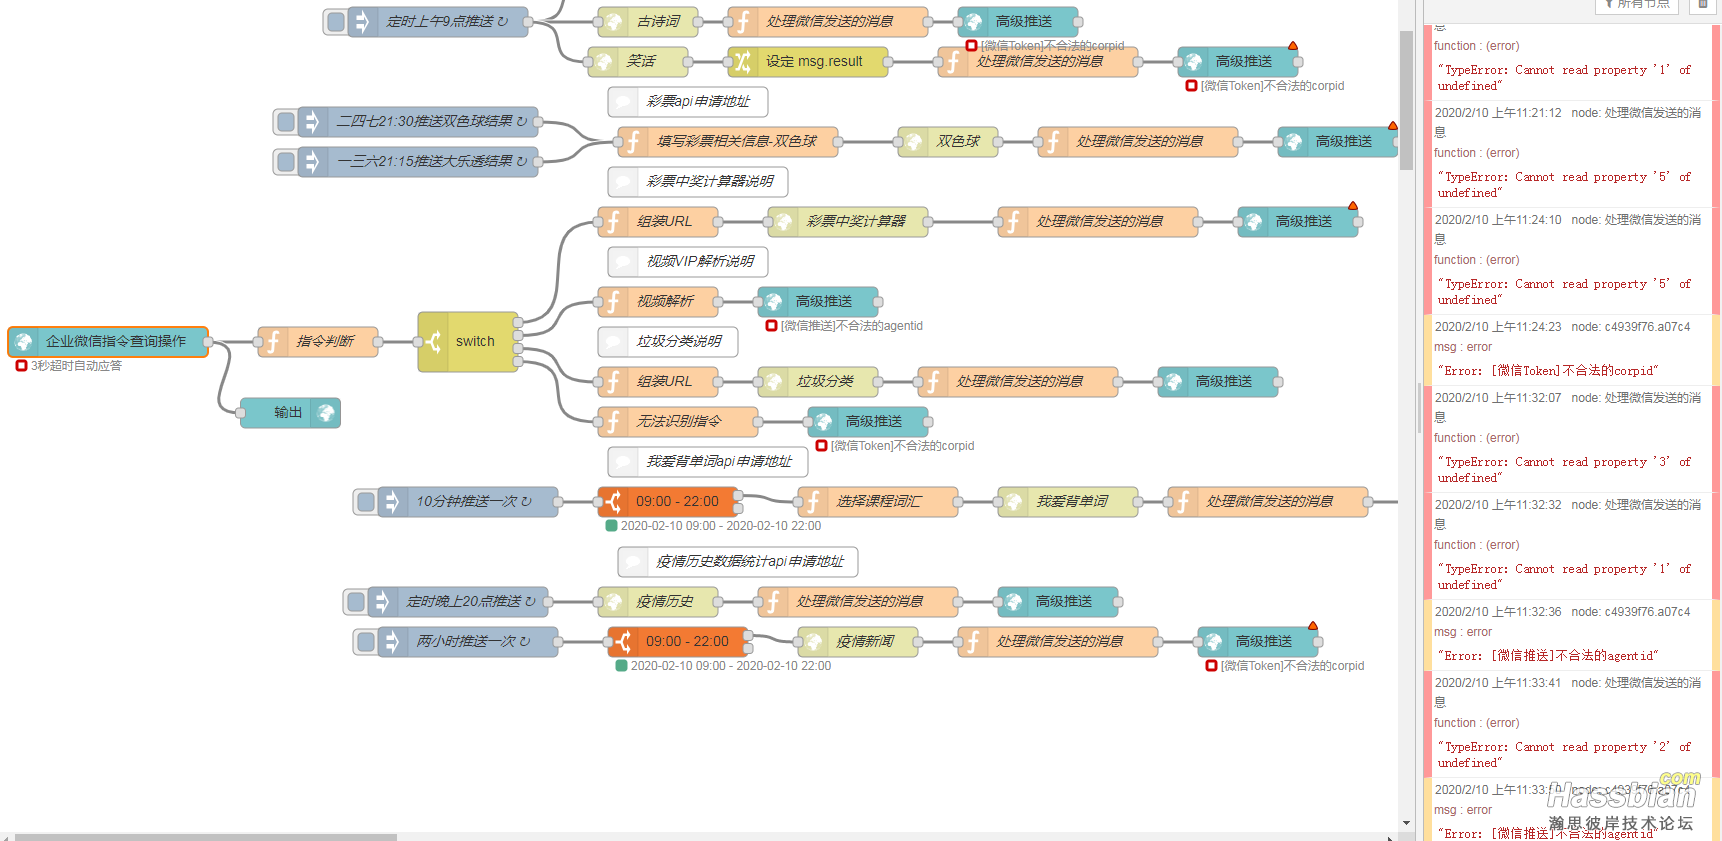Trigger the 10分钟推送一次 inject button

[366, 501]
